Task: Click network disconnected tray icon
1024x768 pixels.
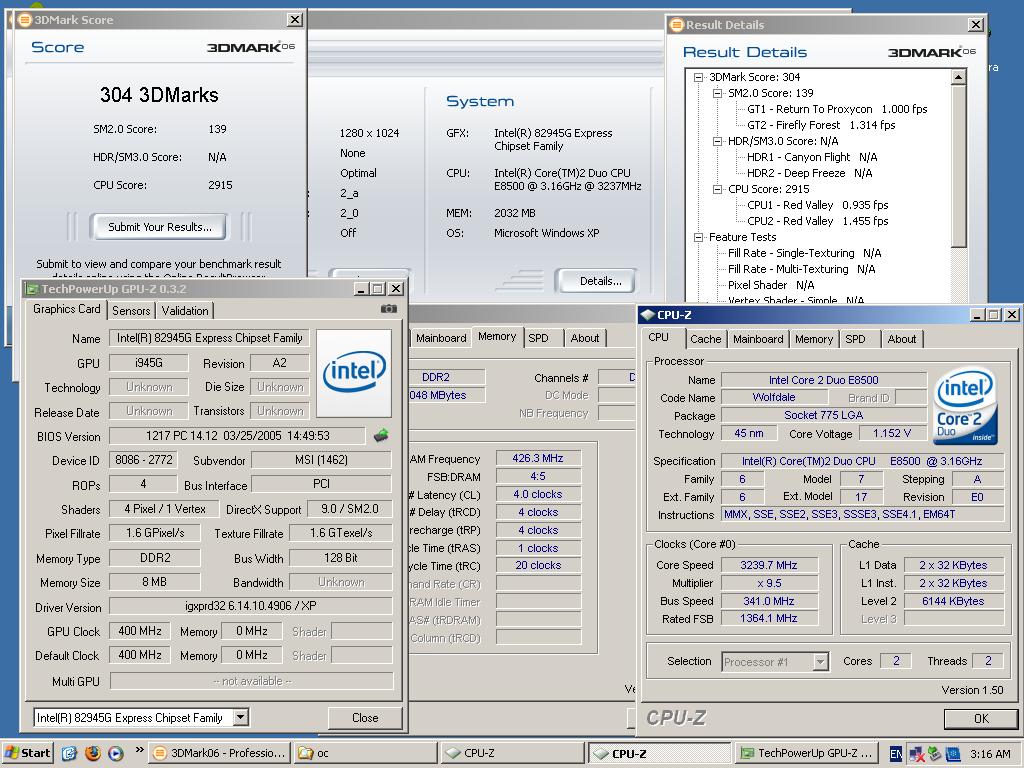Action: click(916, 754)
